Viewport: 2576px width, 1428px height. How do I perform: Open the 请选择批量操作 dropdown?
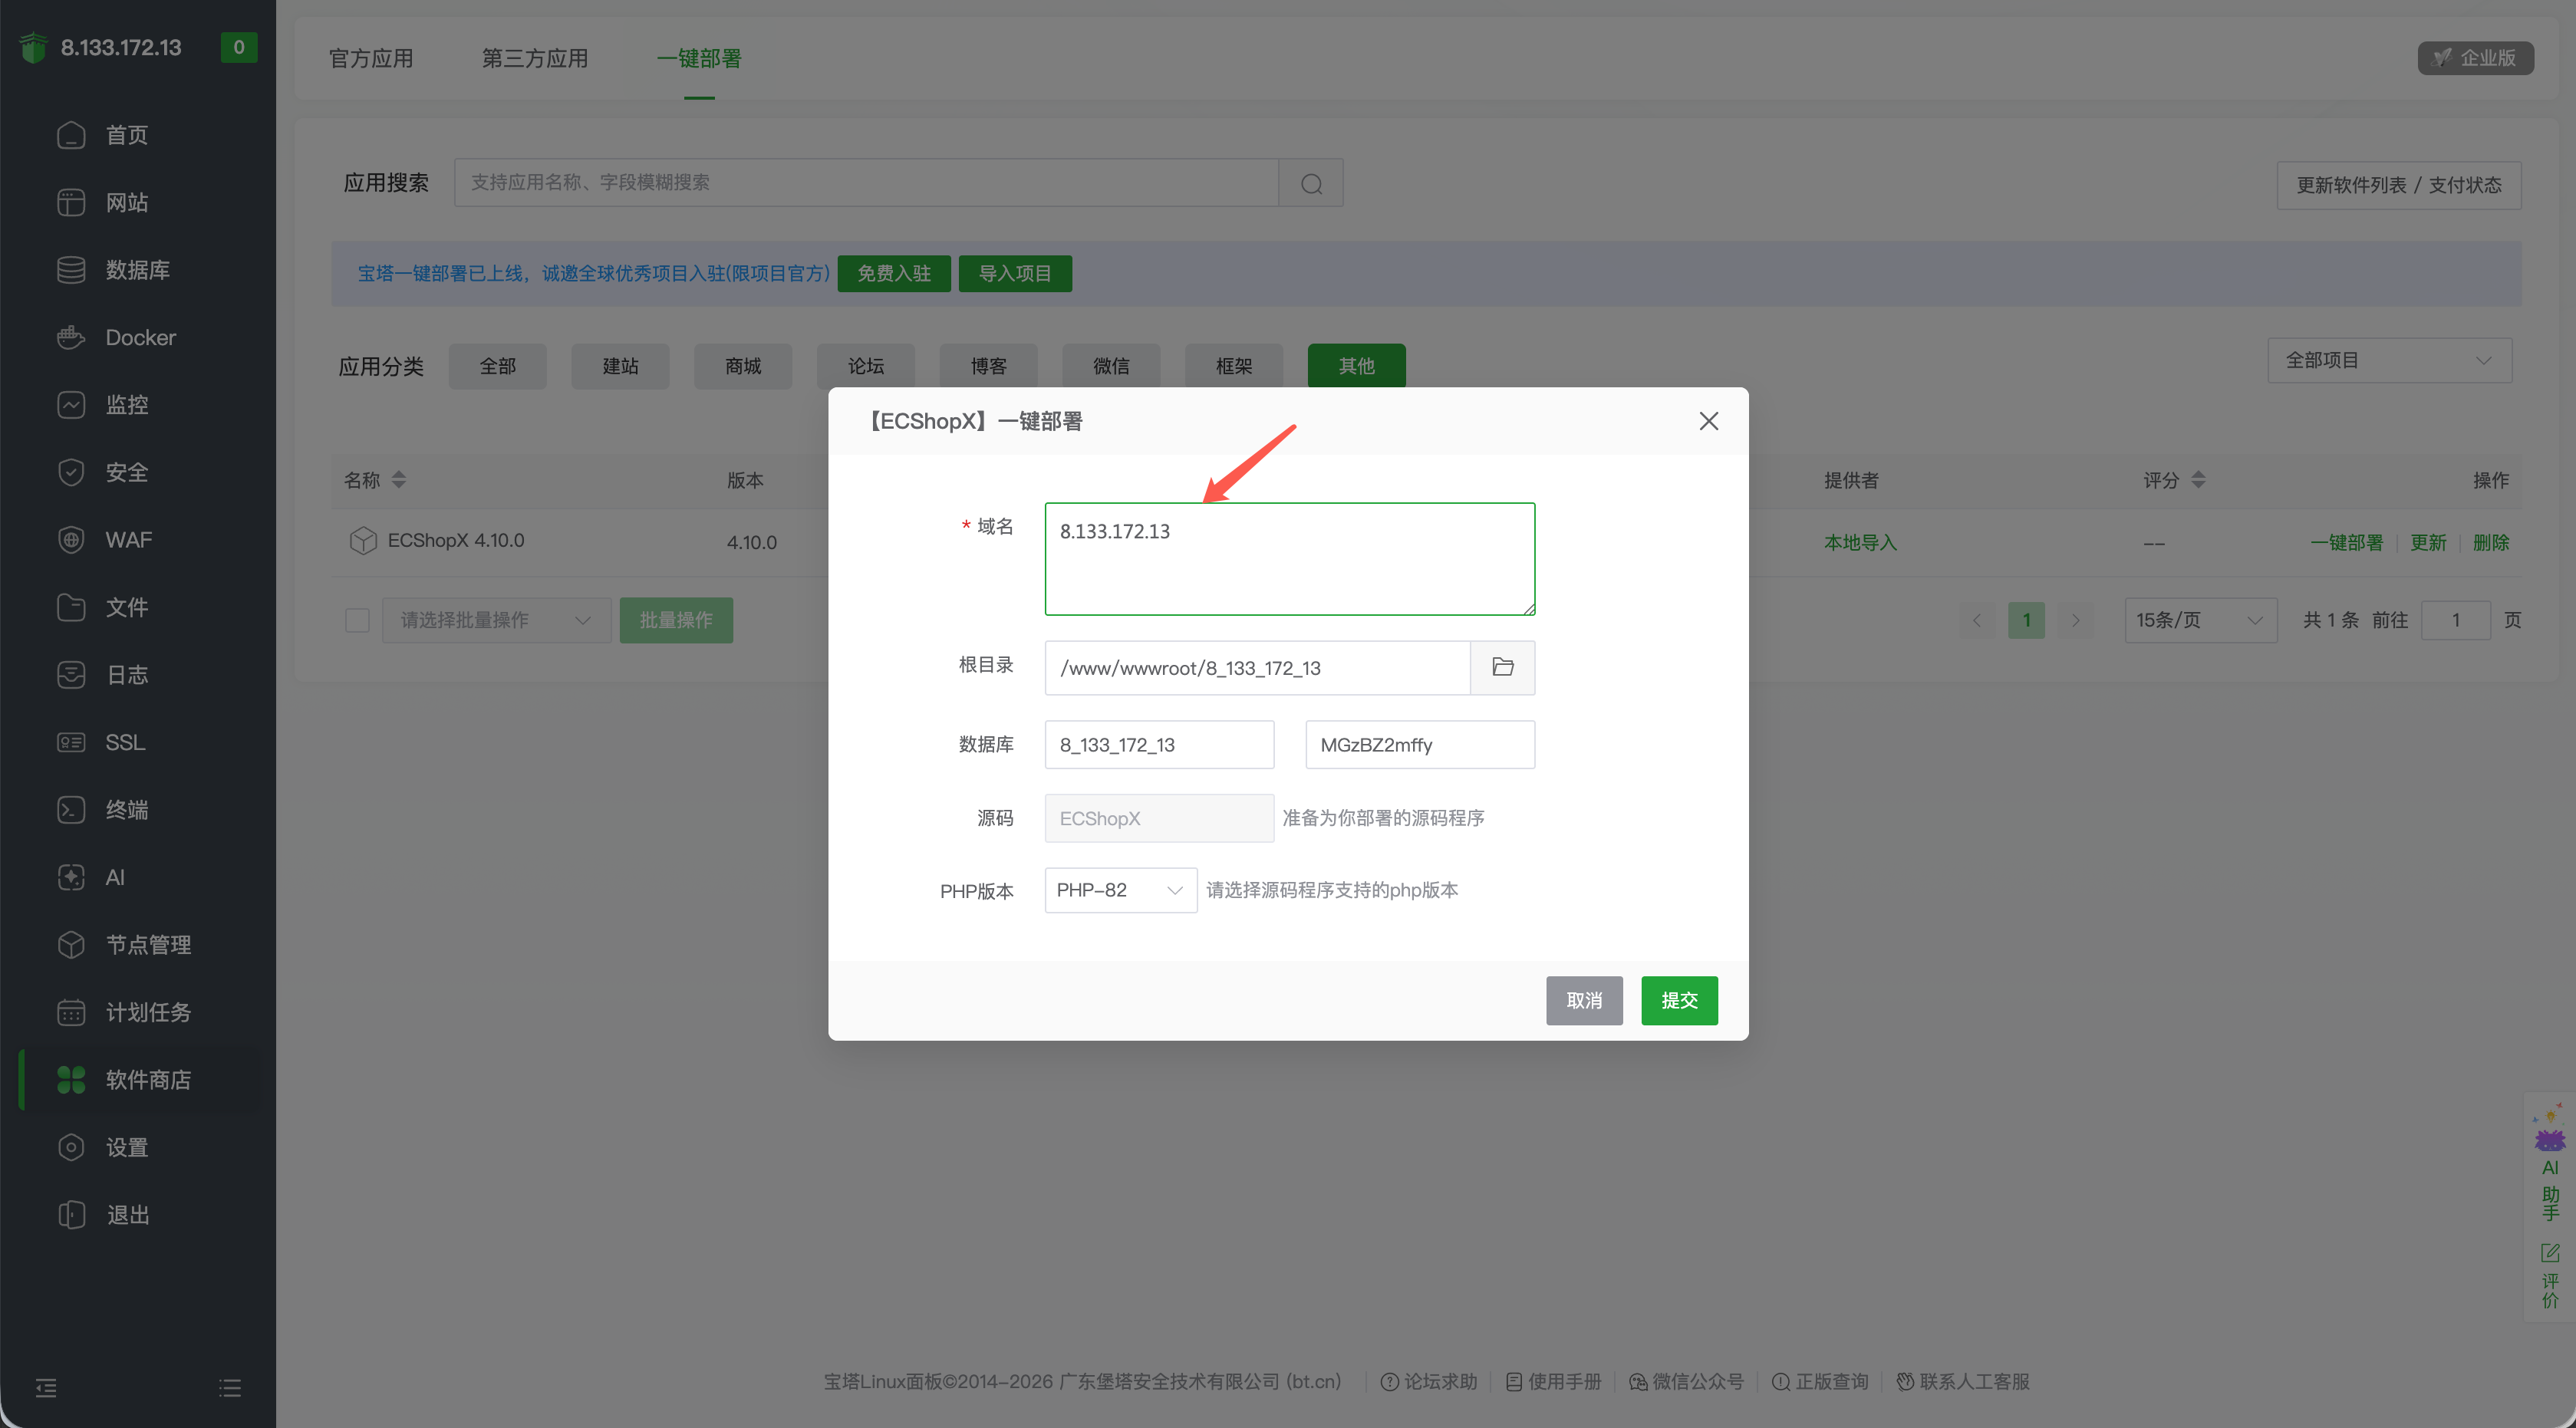point(496,620)
